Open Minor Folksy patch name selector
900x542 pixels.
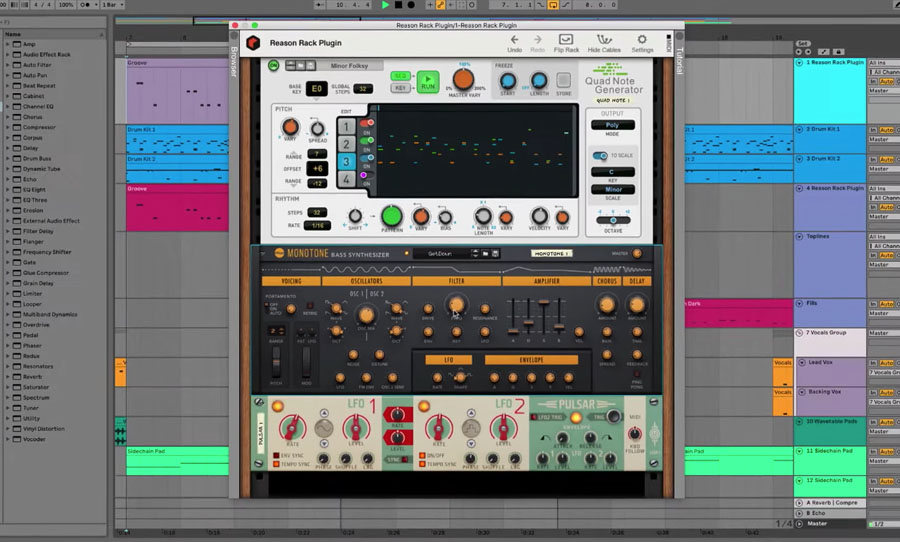click(349, 65)
